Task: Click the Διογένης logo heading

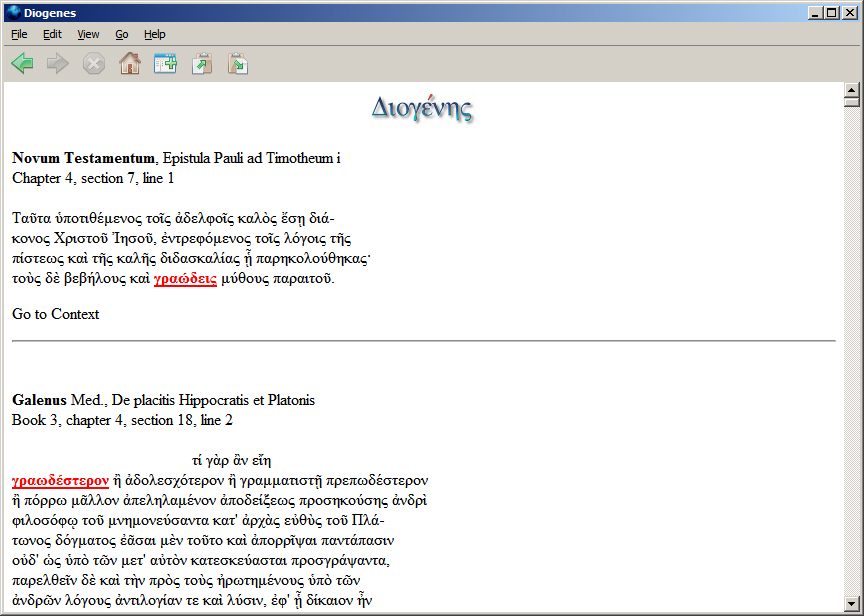Action: (421, 108)
